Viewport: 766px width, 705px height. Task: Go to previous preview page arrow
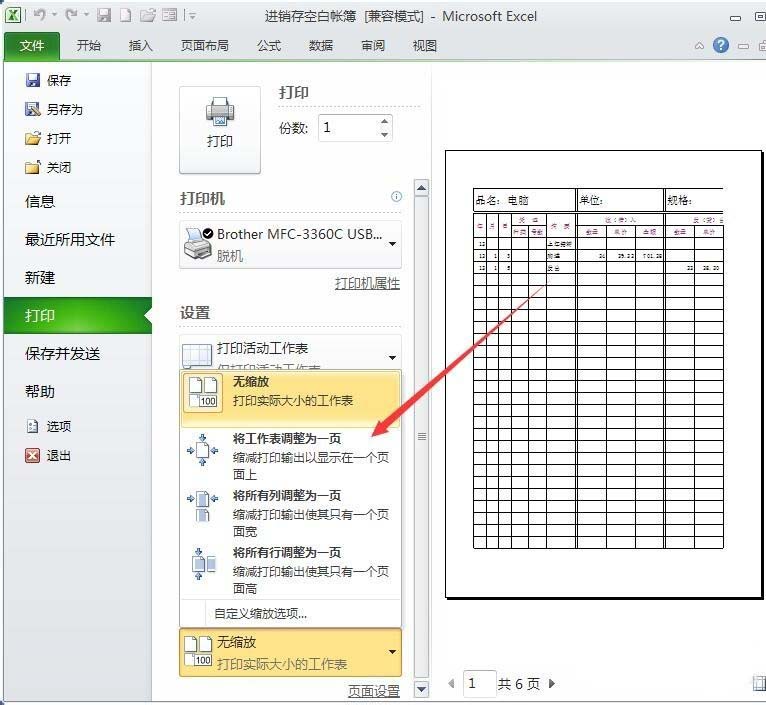451,683
